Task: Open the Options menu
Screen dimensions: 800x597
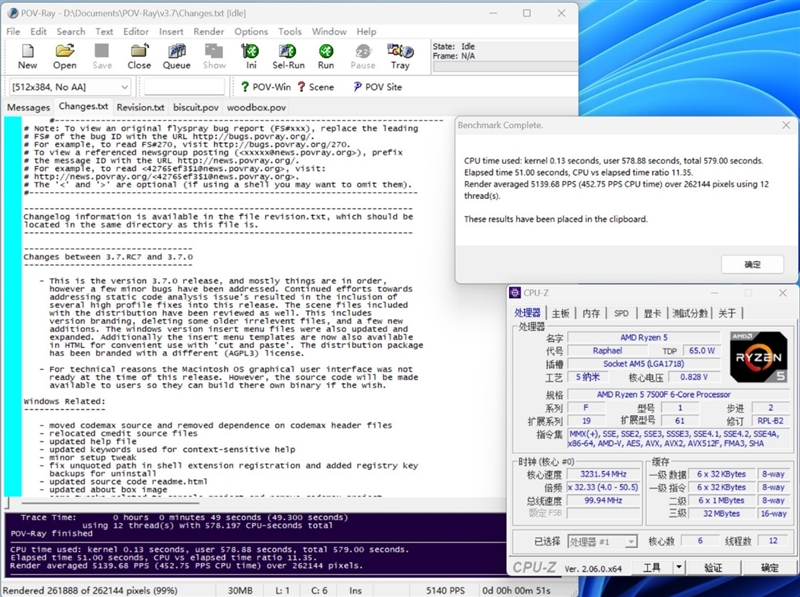Action: coord(251,31)
